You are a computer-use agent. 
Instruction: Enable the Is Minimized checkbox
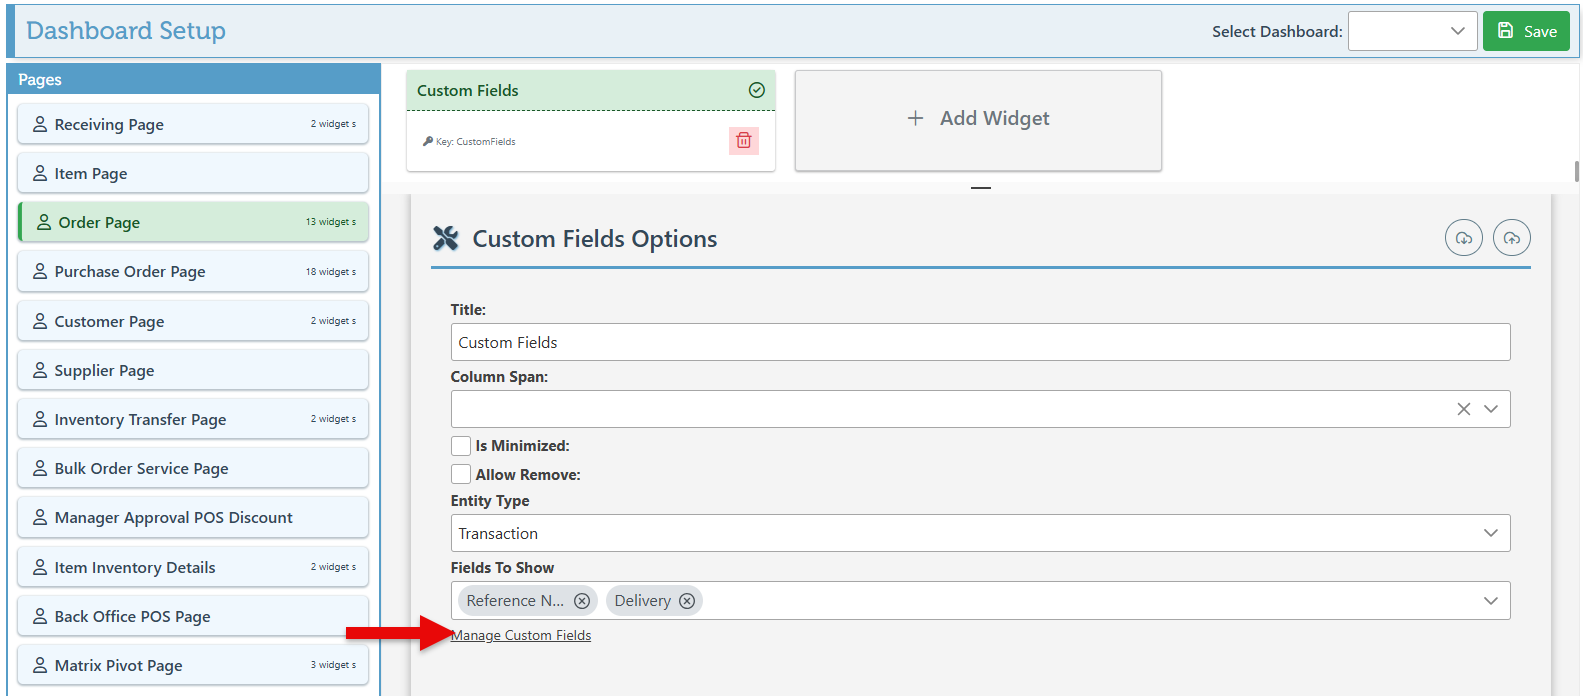pos(461,446)
